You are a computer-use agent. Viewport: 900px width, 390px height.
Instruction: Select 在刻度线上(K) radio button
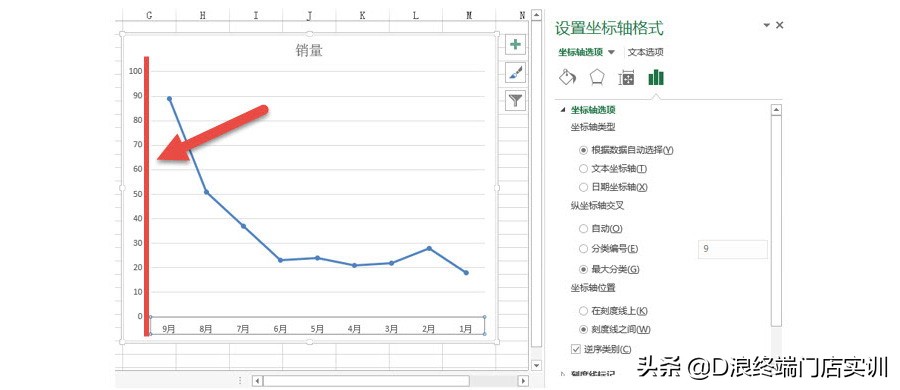(x=583, y=311)
